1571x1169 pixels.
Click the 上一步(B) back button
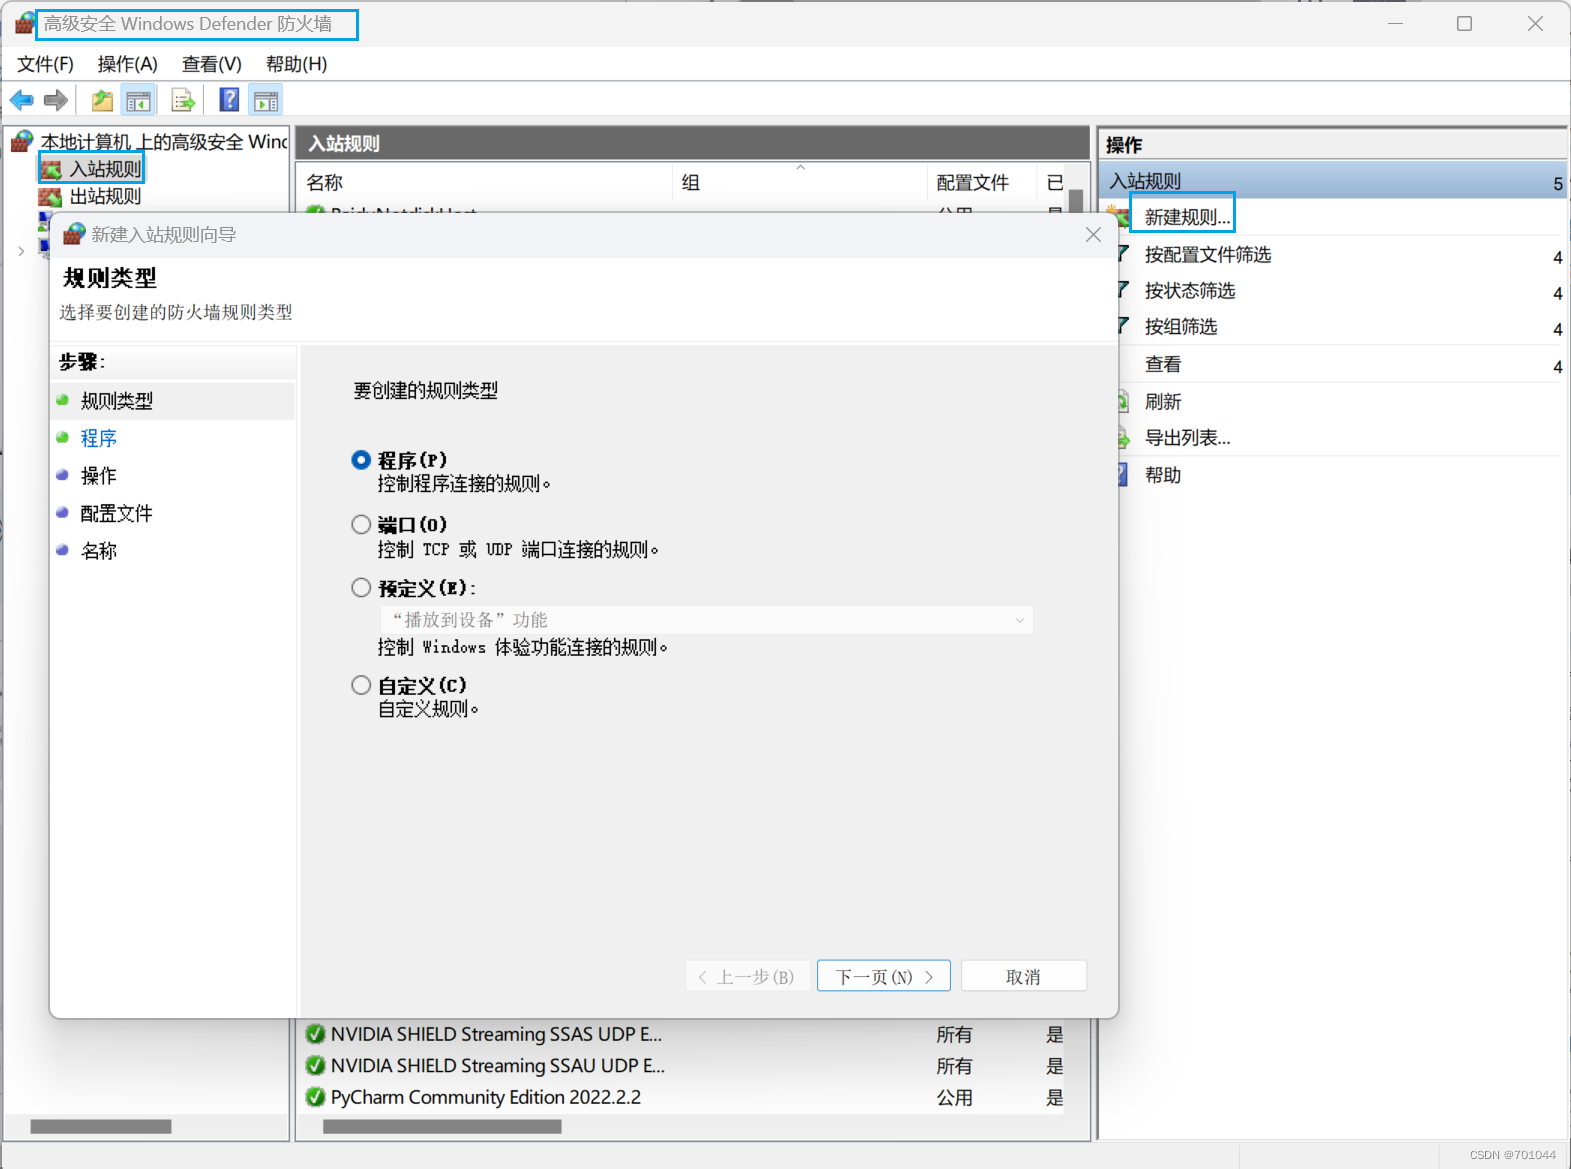[x=747, y=976]
